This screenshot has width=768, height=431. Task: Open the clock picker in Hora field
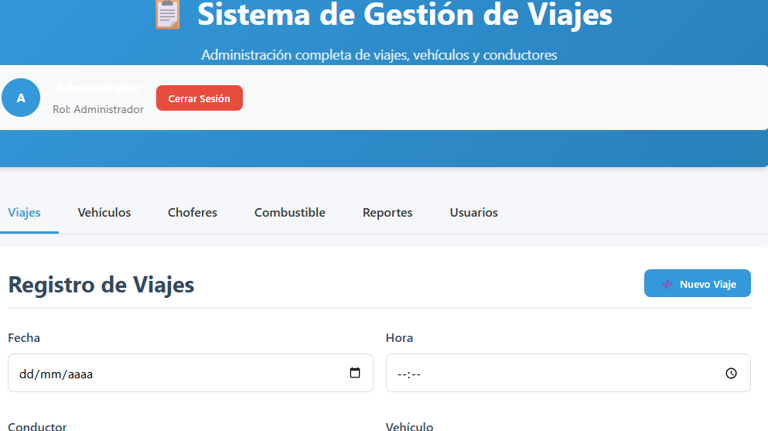(x=731, y=373)
